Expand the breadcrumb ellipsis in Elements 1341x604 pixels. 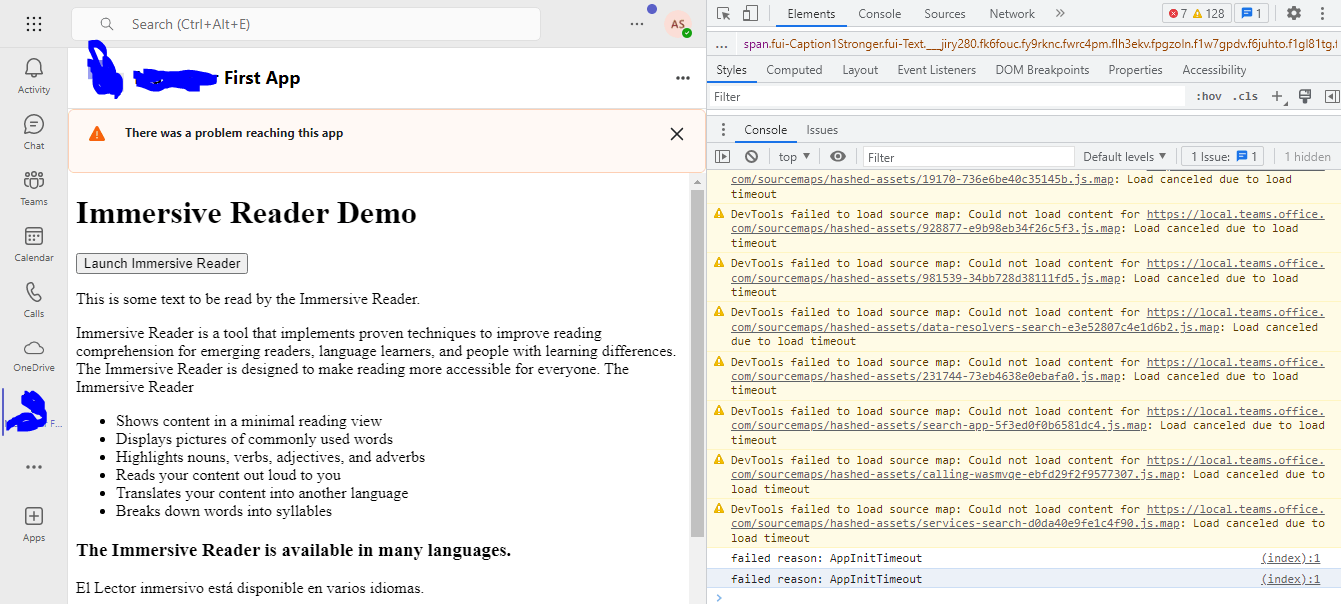722,45
